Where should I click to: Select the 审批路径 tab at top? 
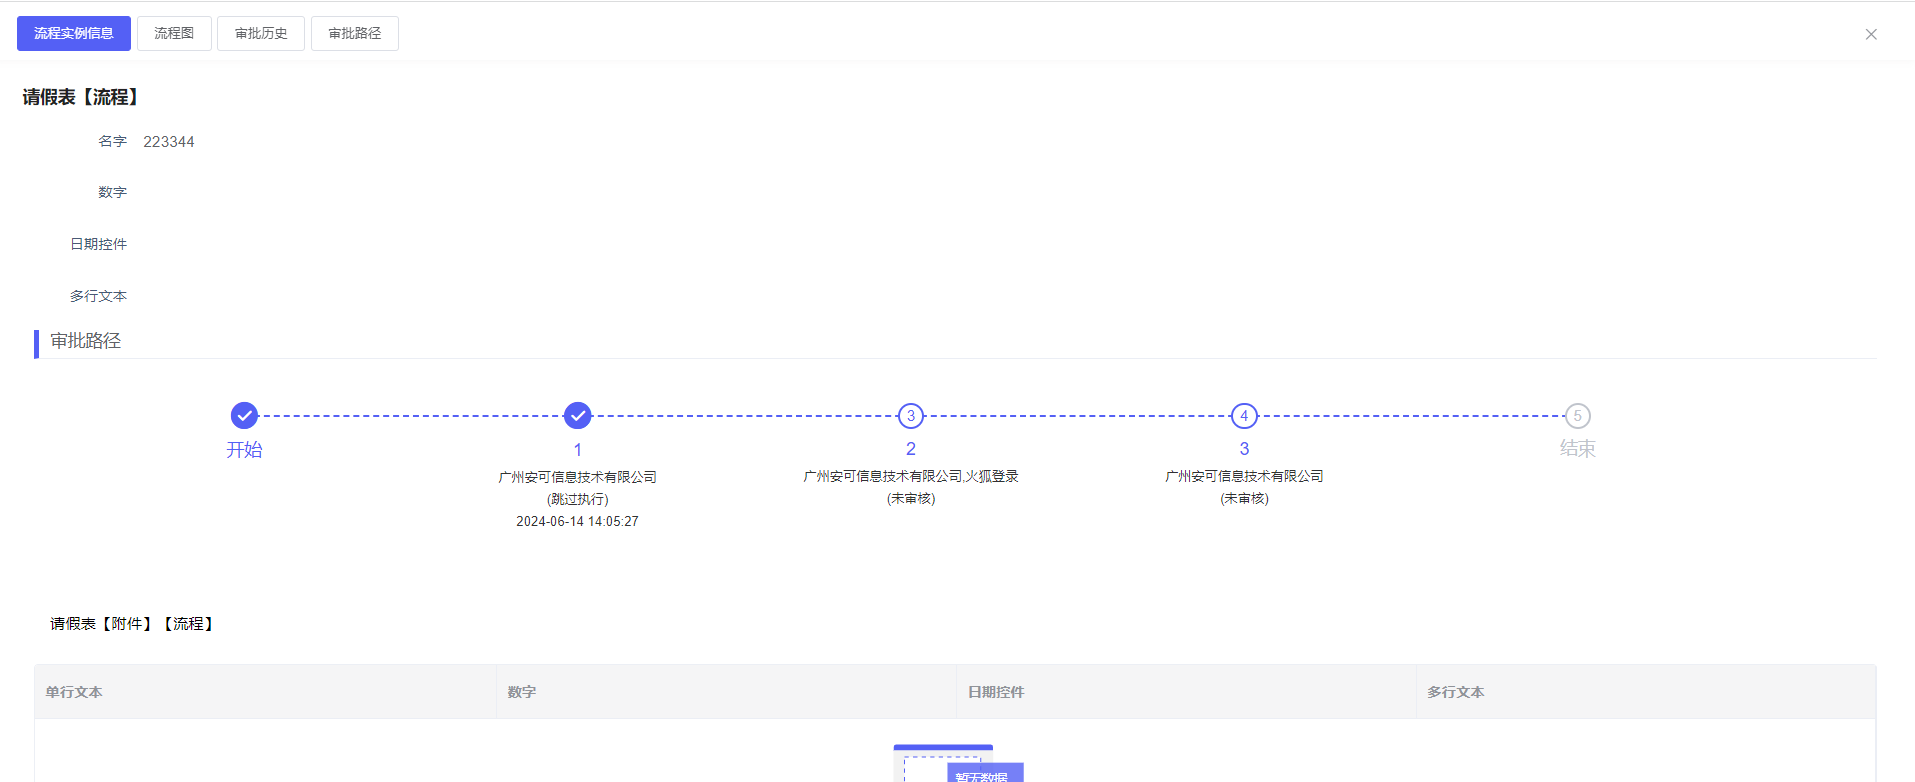(x=355, y=33)
